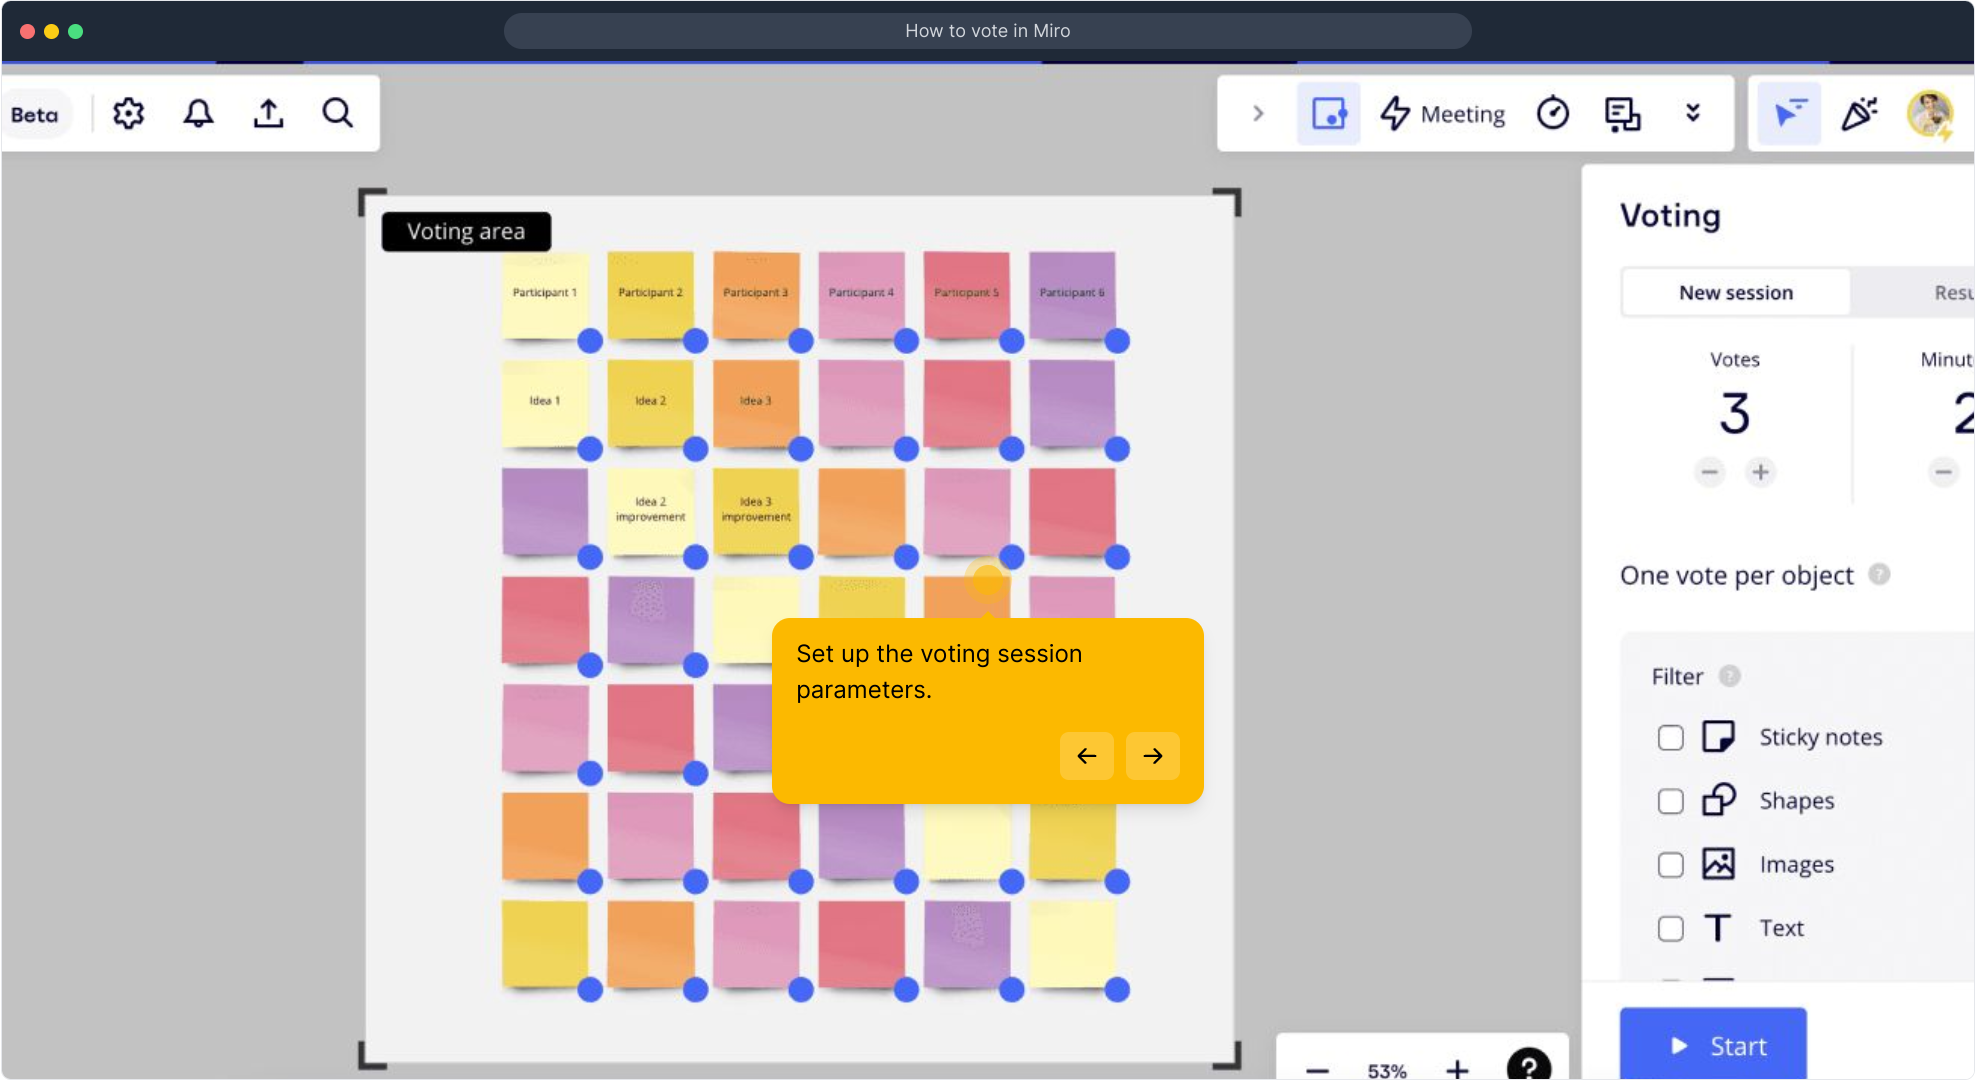1976x1080 pixels.
Task: Click the export upload icon
Action: [x=268, y=113]
